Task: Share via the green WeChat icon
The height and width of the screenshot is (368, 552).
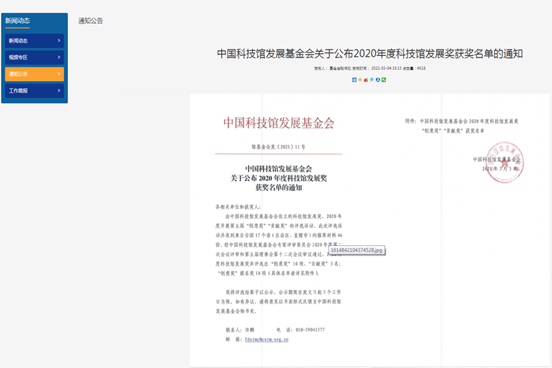Action: (384, 80)
